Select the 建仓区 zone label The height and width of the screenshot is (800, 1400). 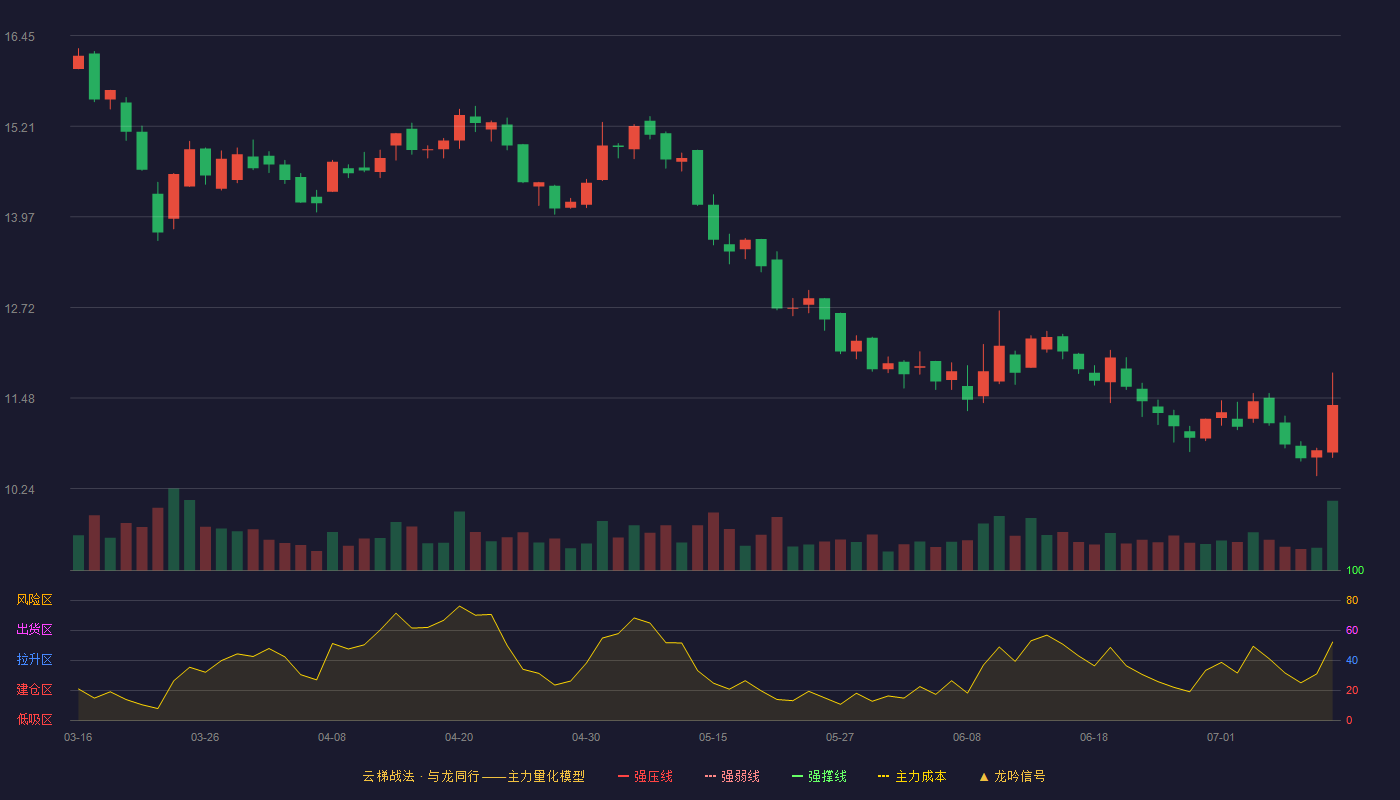34,690
